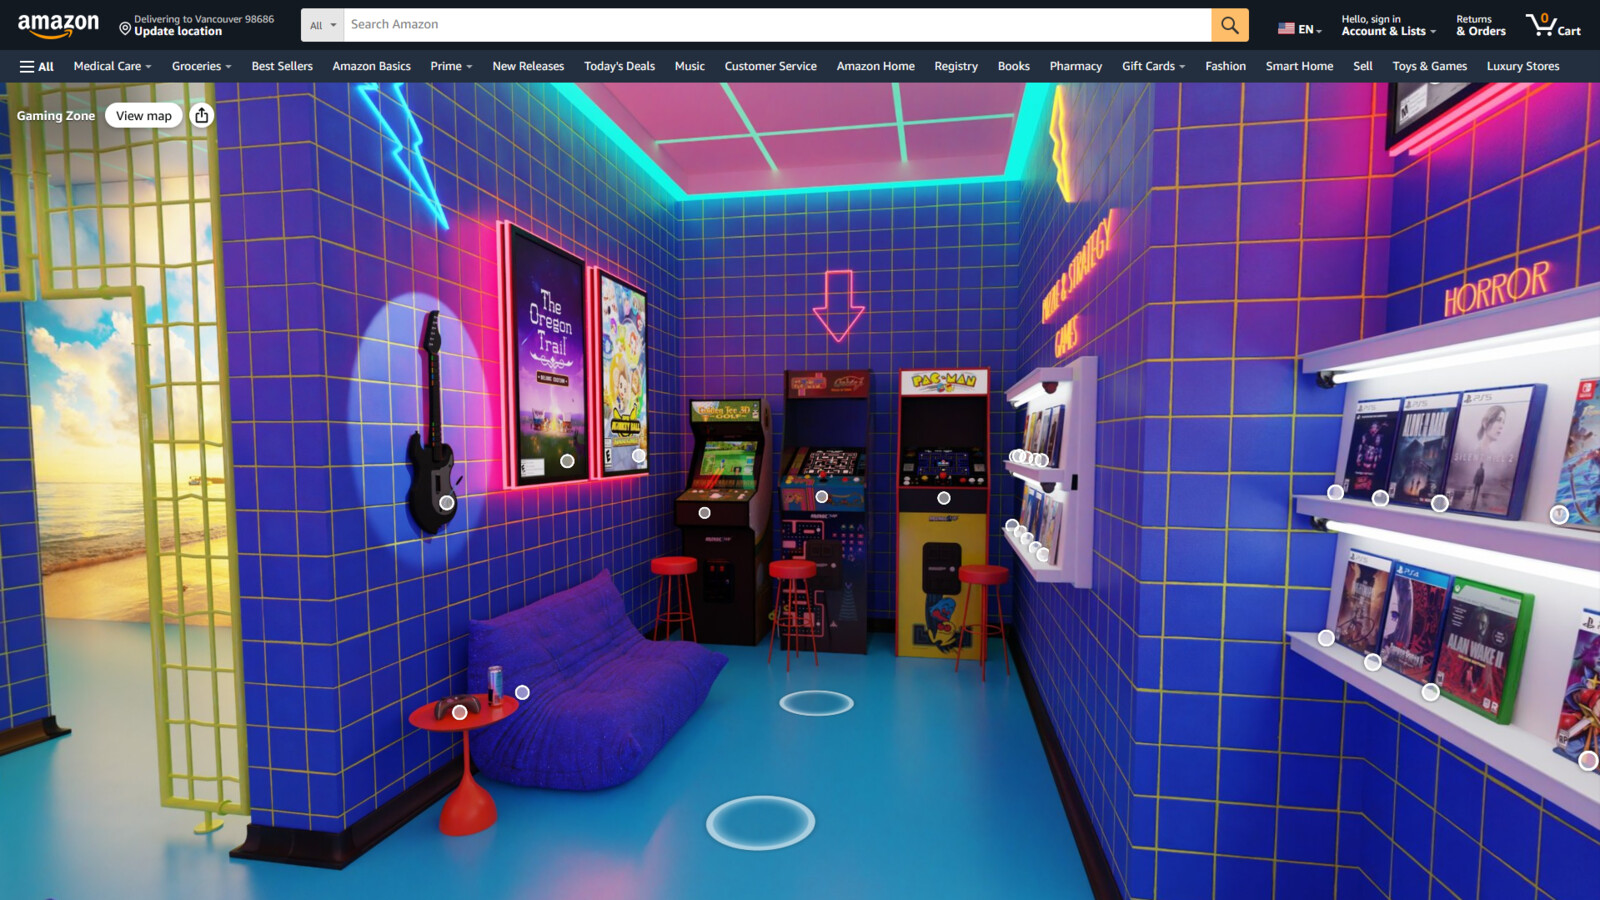Screen dimensions: 1600x900
Task: Open the shopping cart icon
Action: (x=1553, y=25)
